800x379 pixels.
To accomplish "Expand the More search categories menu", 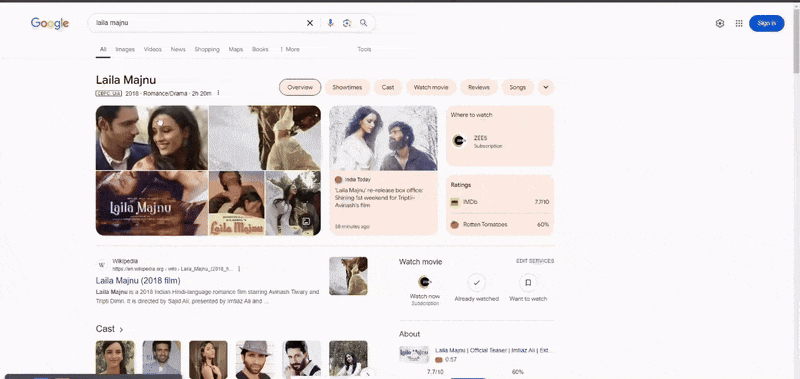I will pos(290,49).
